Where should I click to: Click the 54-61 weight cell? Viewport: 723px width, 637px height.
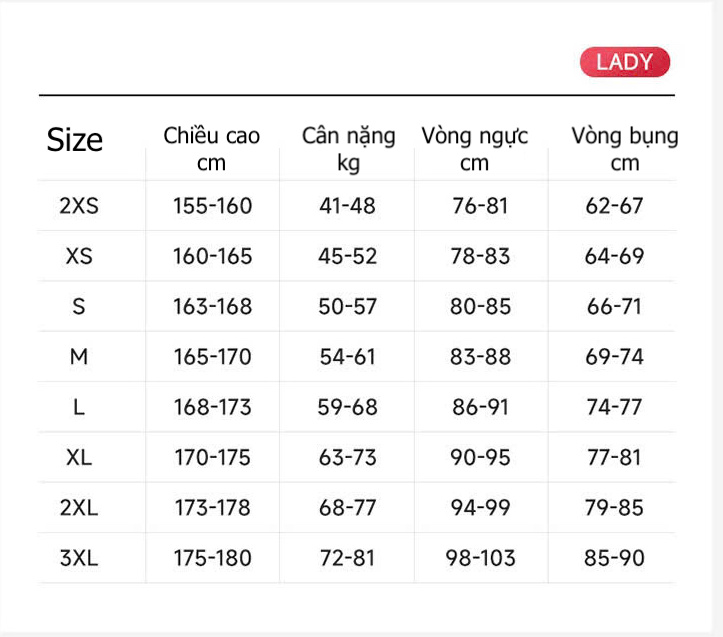348,357
